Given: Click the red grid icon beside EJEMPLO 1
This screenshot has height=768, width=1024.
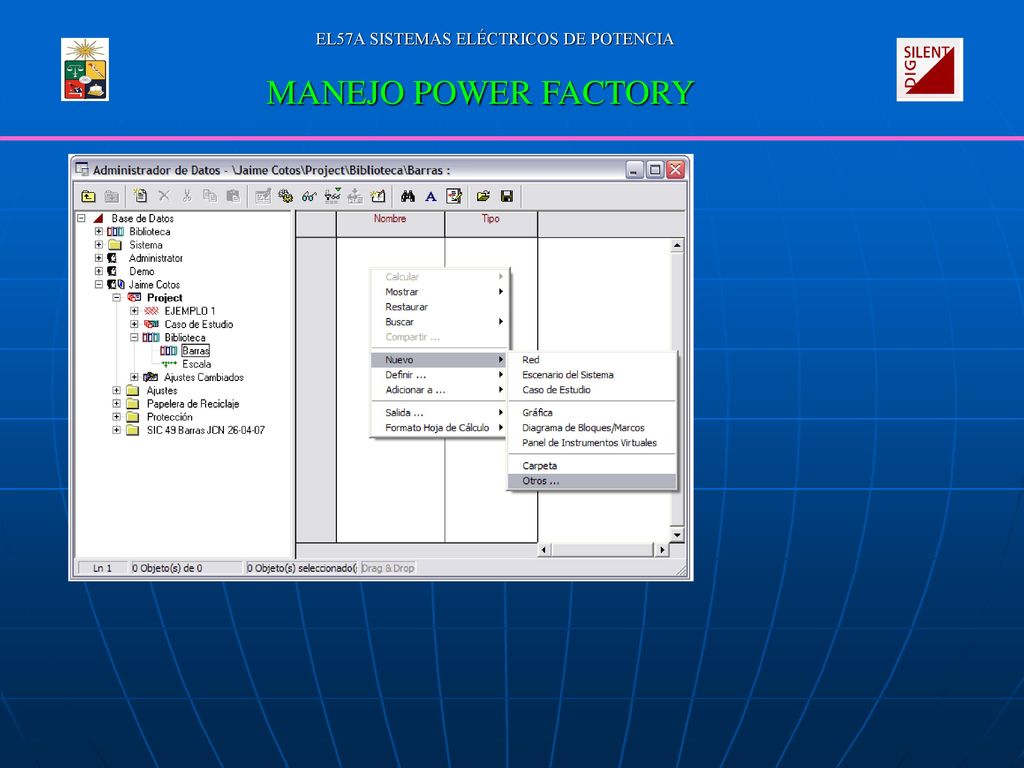Looking at the screenshot, I should tap(152, 311).
